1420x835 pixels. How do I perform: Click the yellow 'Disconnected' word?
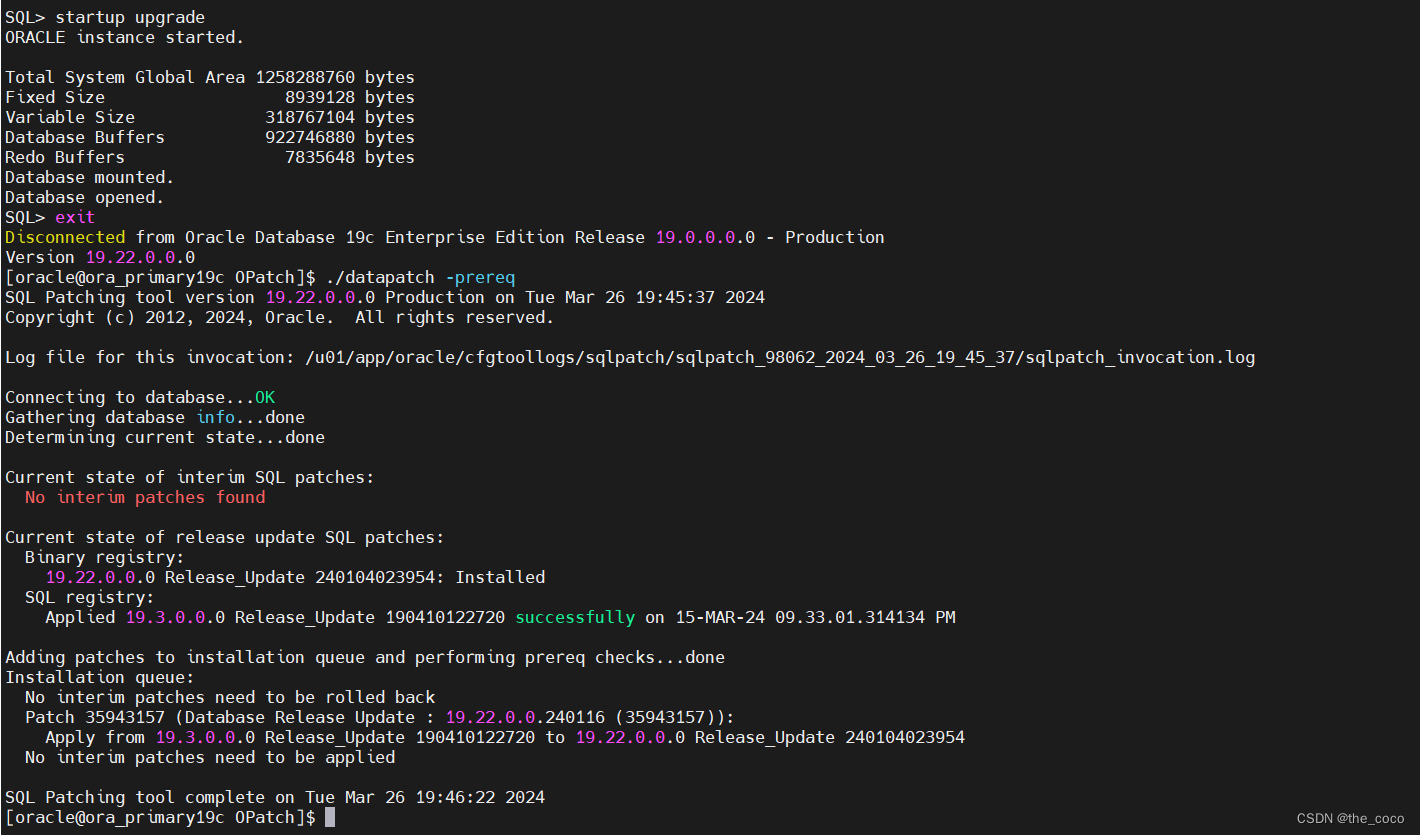pos(65,237)
